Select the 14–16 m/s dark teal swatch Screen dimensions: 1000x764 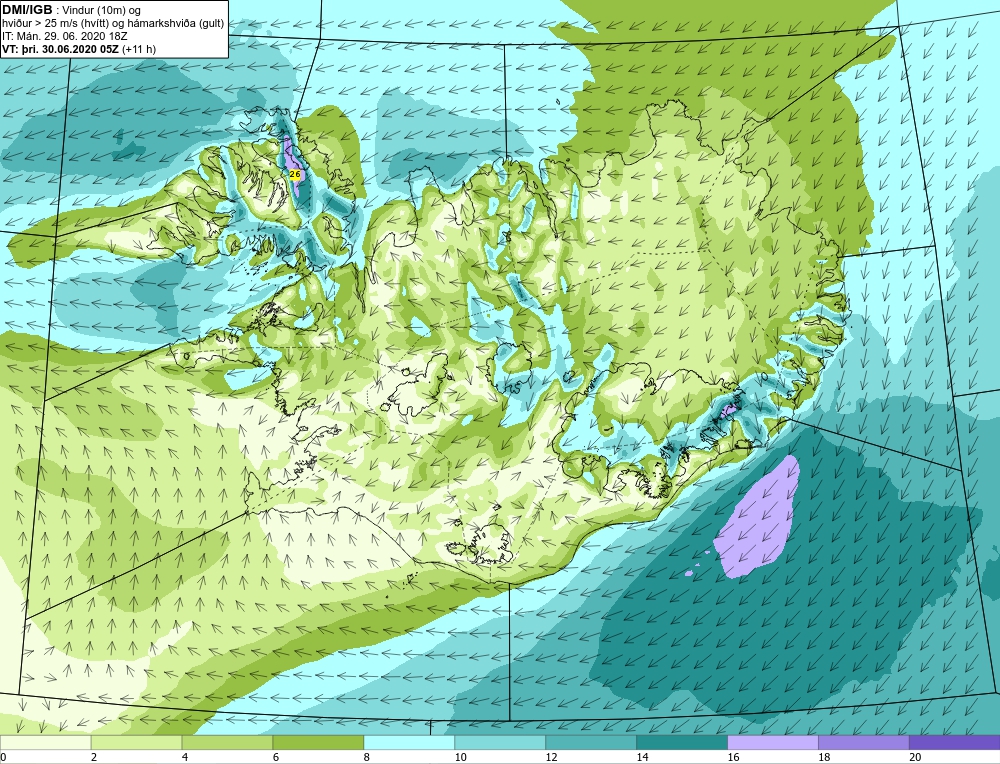click(682, 743)
